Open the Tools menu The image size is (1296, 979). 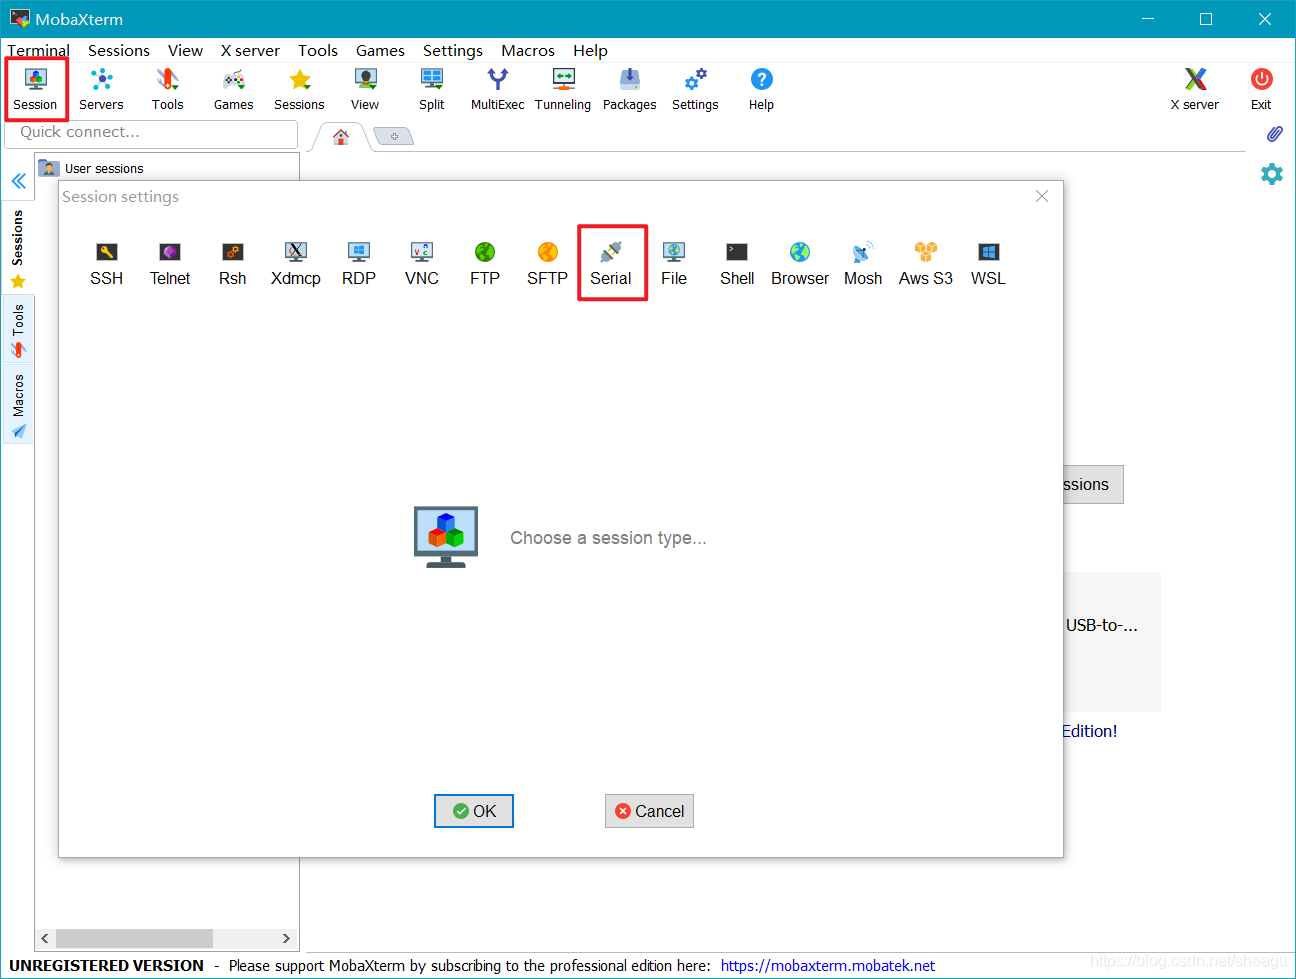318,50
